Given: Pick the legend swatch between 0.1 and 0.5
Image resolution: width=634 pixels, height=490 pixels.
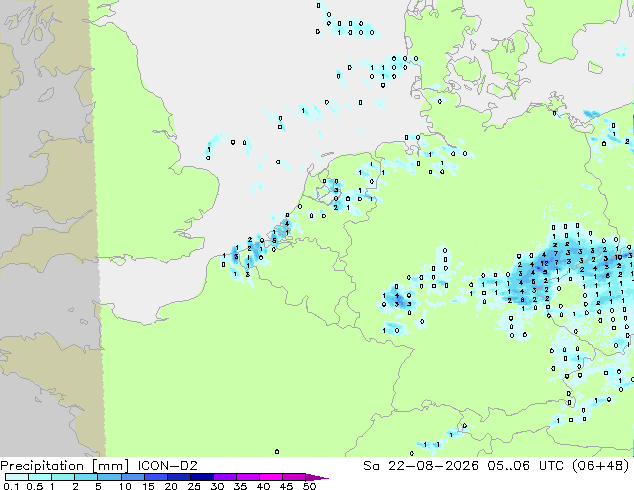Looking at the screenshot, I should pyautogui.click(x=17, y=477).
